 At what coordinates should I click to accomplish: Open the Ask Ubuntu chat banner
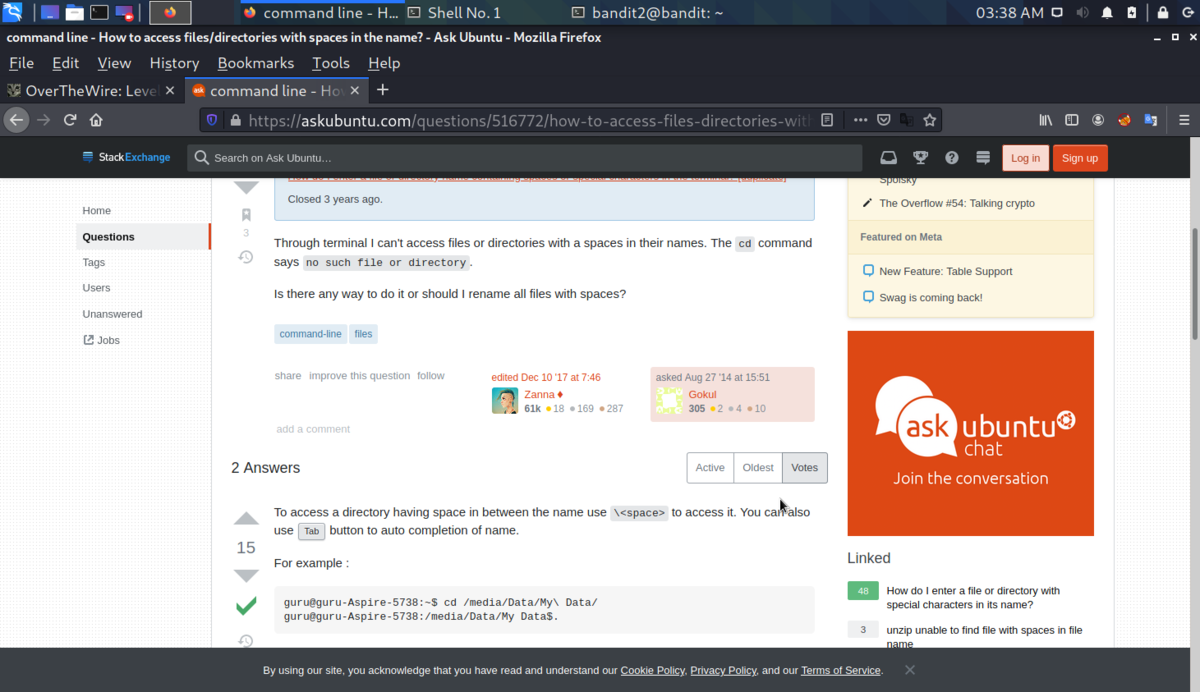click(970, 433)
